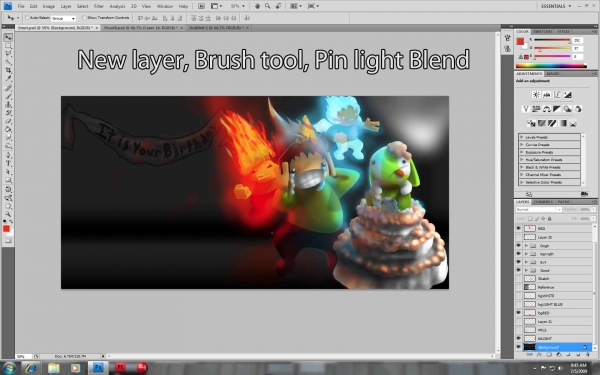The width and height of the screenshot is (600, 375).
Task: Expand the Kenneth layer group
Action: pos(527,254)
